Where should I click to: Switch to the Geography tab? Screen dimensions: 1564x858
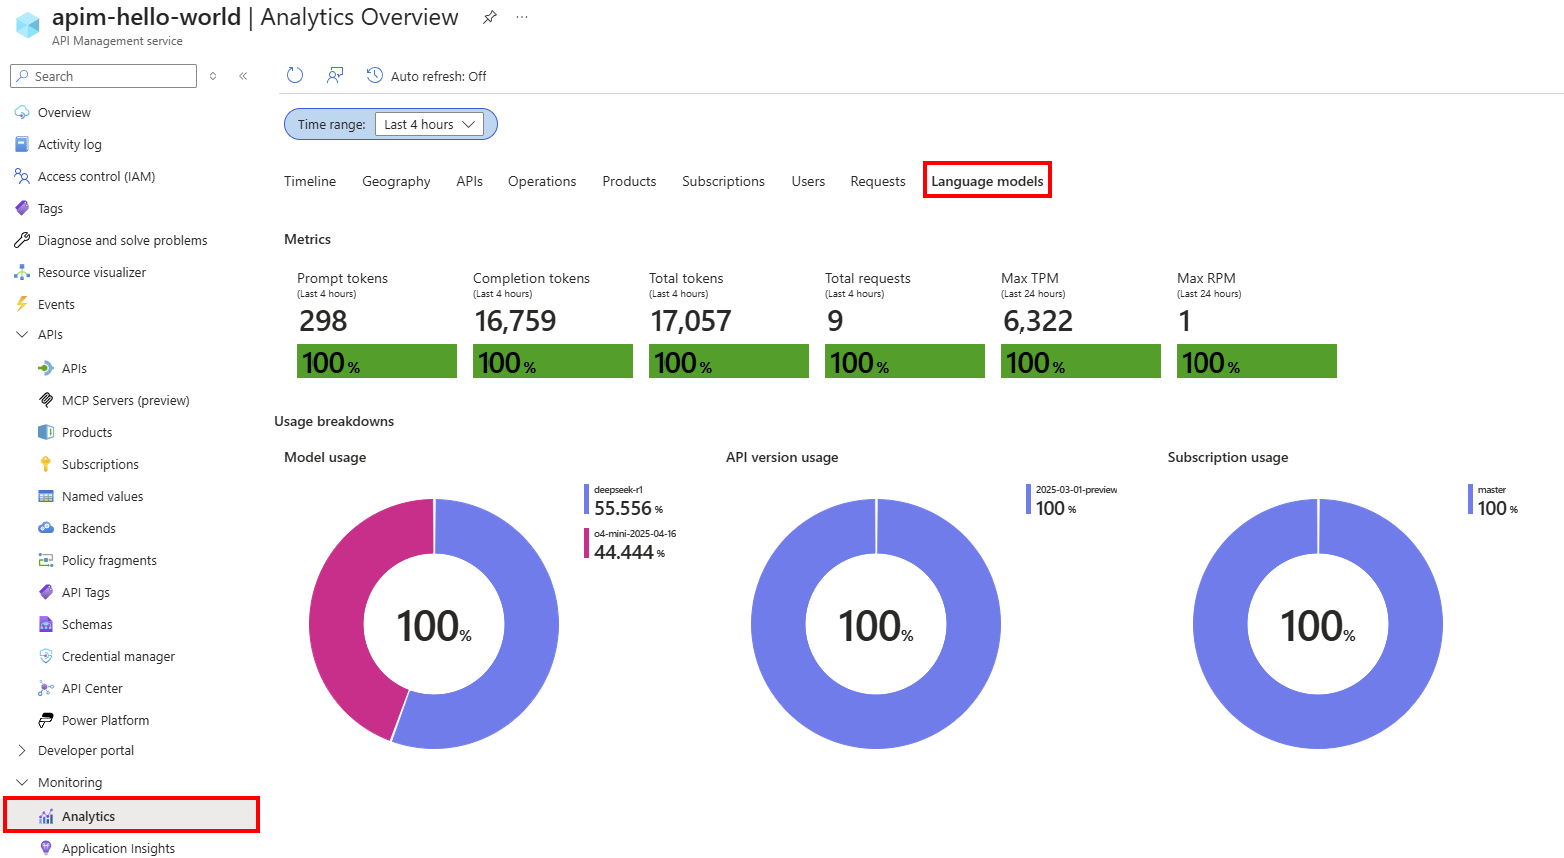396,181
